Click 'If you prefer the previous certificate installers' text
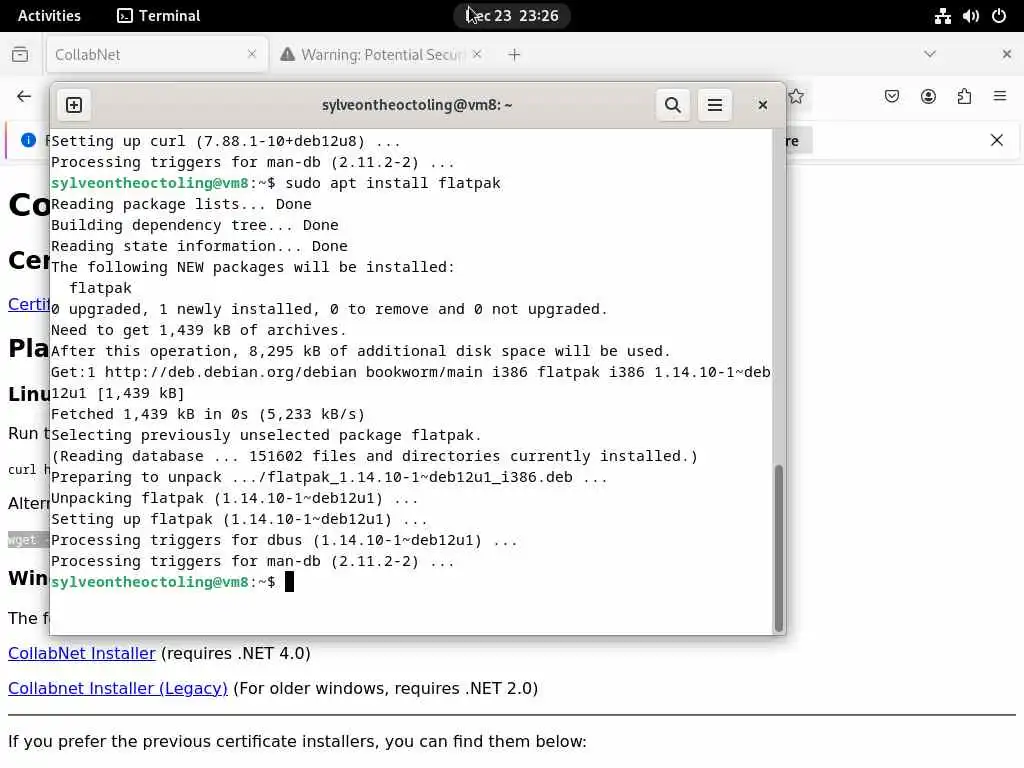Viewport: 1024px width, 768px height. 297,741
